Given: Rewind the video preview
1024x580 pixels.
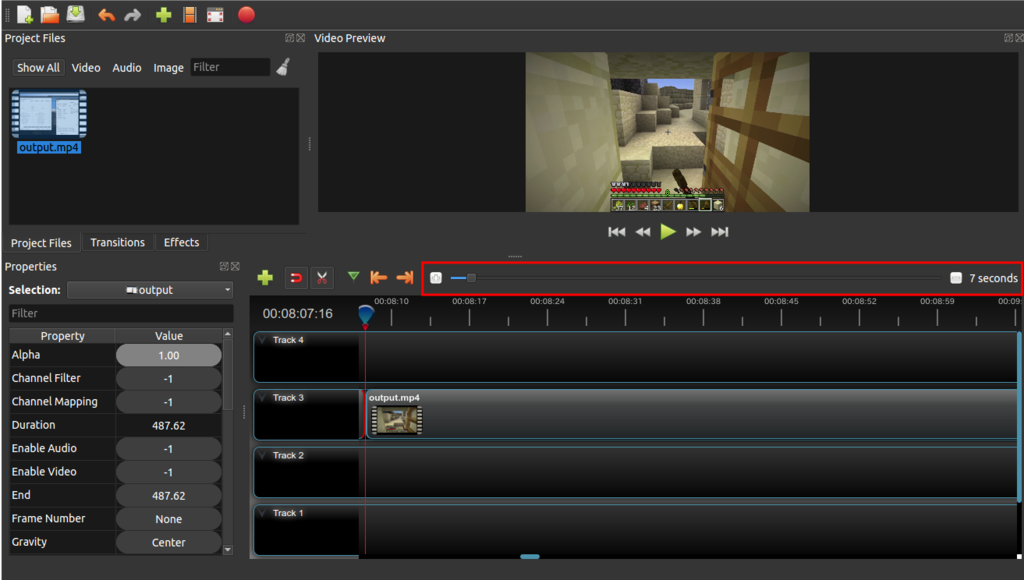Looking at the screenshot, I should pos(643,232).
